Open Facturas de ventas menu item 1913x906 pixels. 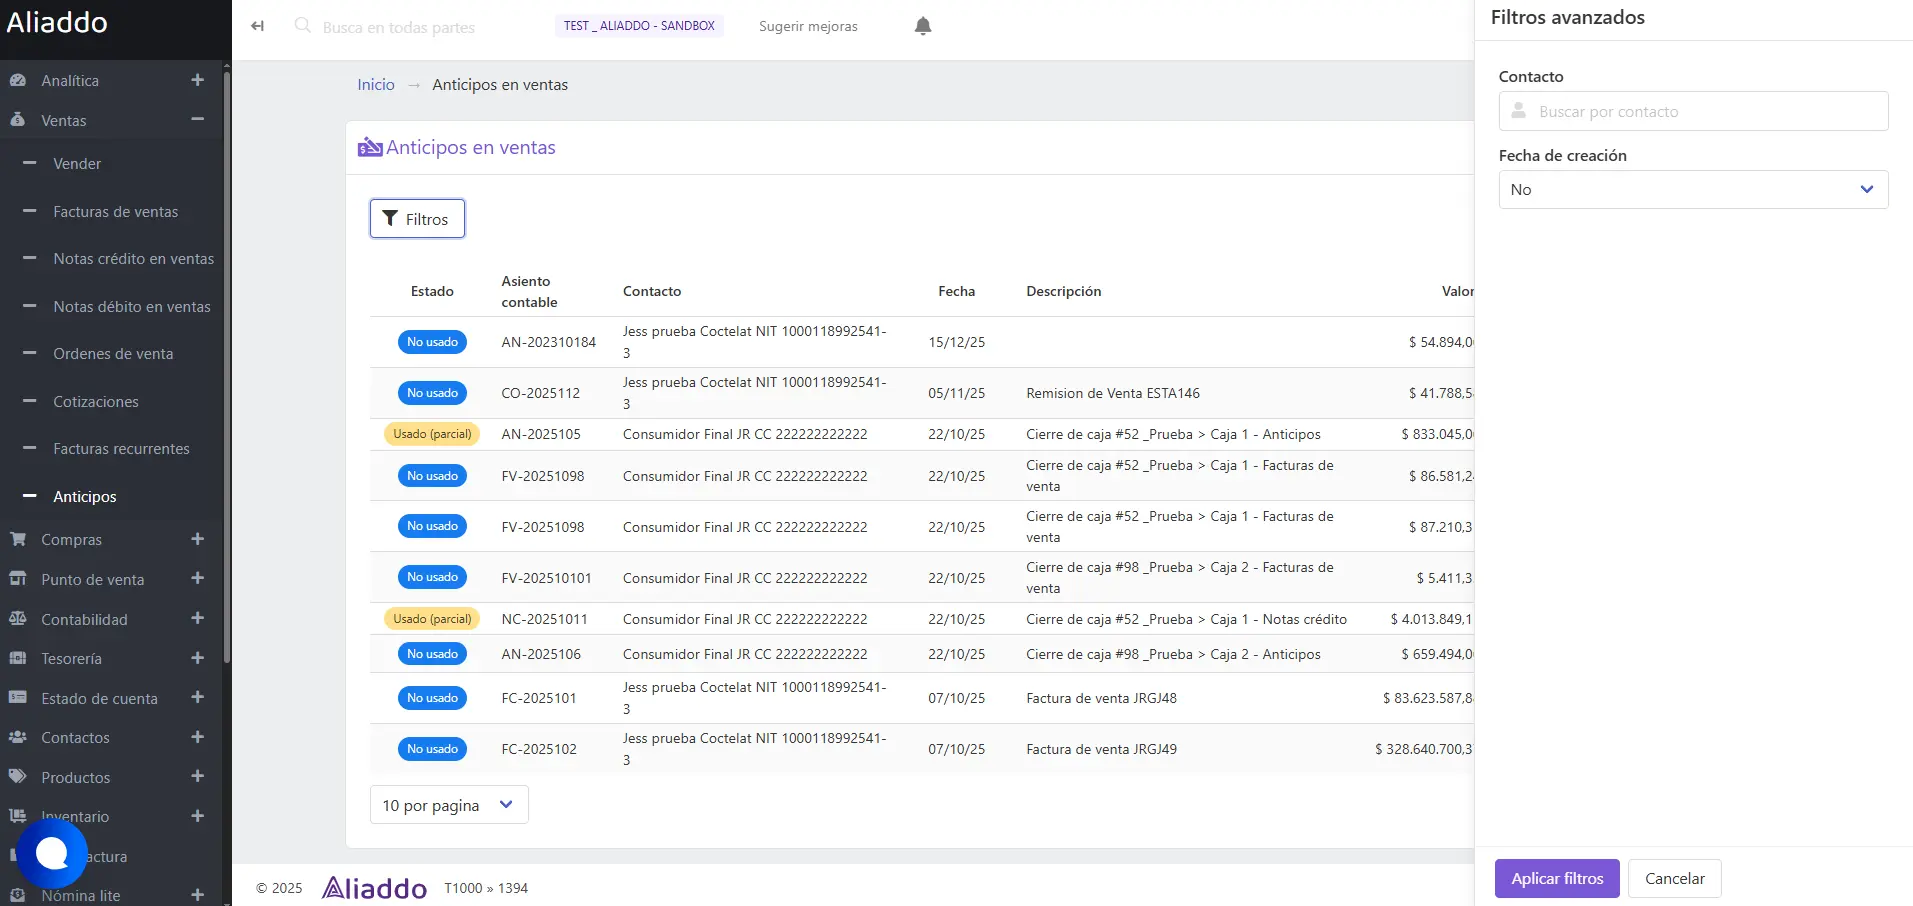(x=115, y=212)
